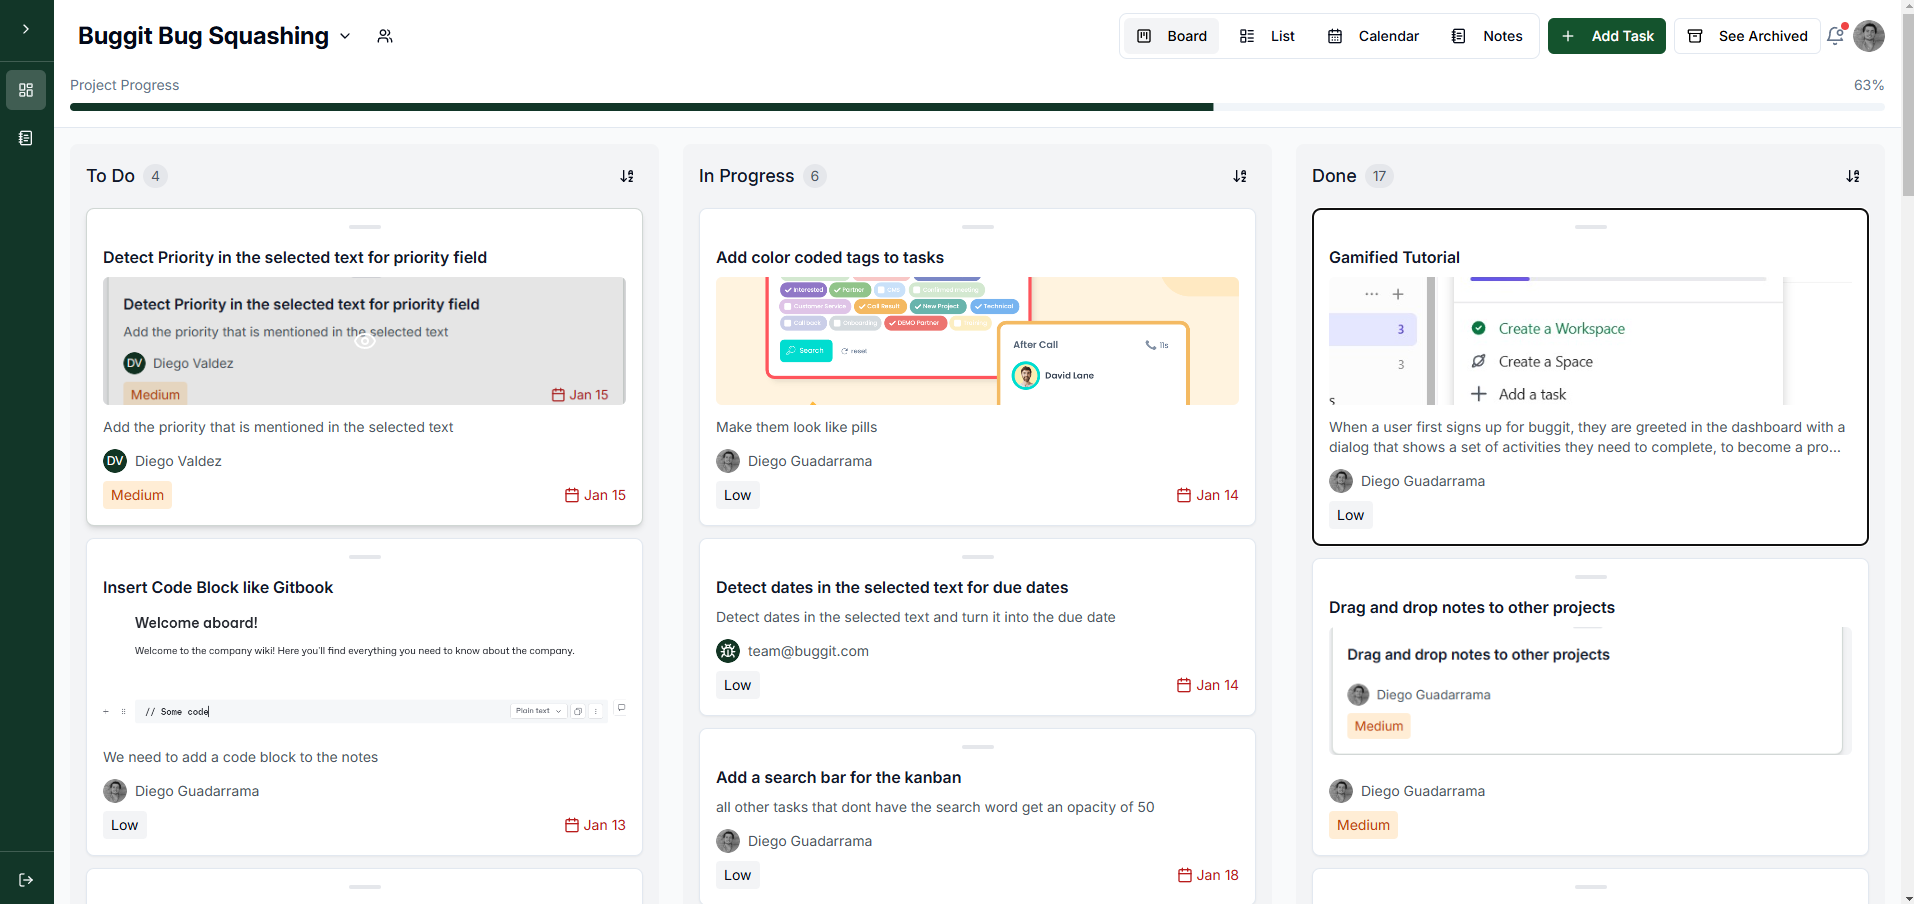This screenshot has height=904, width=1914.
Task: Switch to the List view tab
Action: pyautogui.click(x=1267, y=36)
